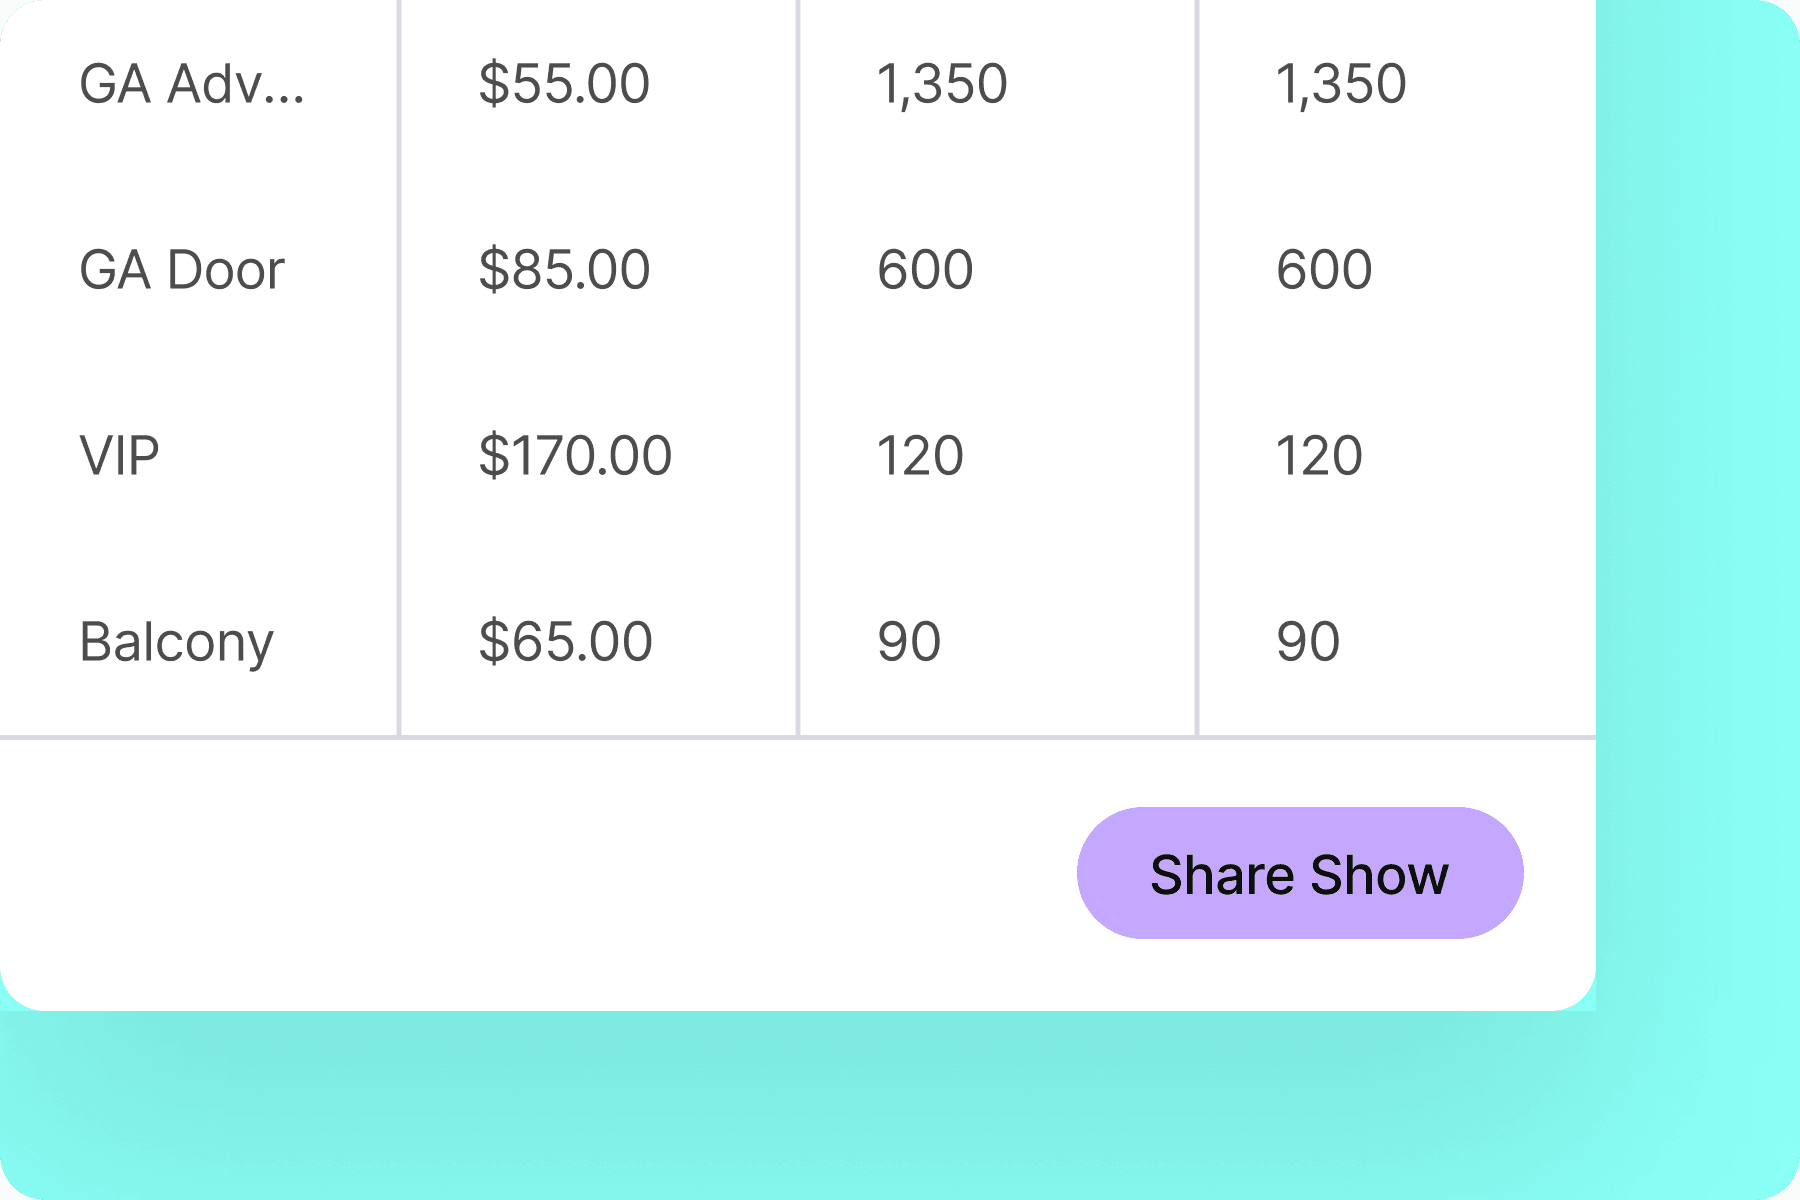Click the Share Show button
1800x1200 pixels.
1299,873
